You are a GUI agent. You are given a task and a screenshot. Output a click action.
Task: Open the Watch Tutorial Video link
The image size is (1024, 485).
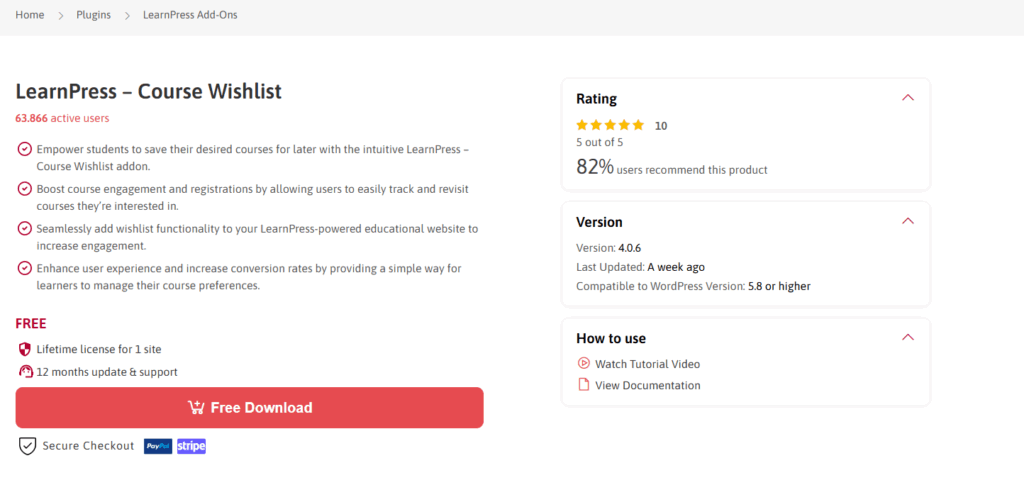pos(647,364)
